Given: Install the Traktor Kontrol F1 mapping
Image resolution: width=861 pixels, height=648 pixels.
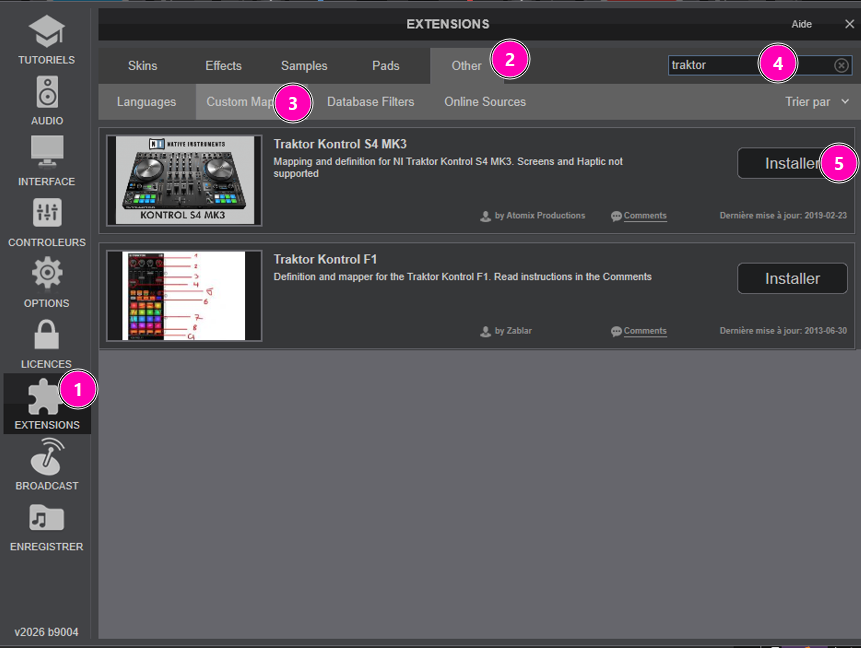Looking at the screenshot, I should [x=792, y=279].
